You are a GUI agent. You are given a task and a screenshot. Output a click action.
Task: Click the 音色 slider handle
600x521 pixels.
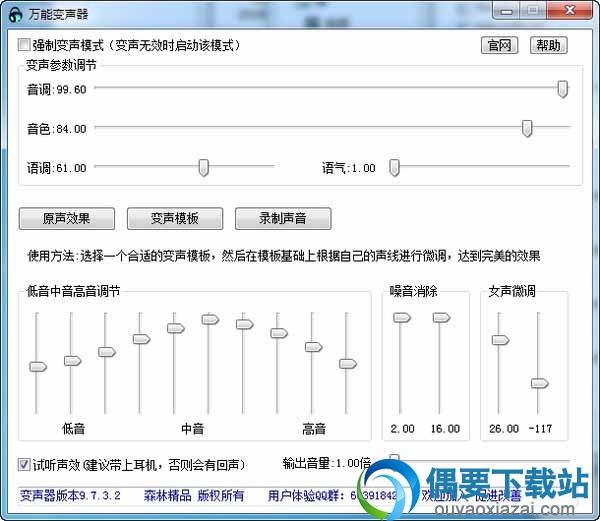[x=527, y=128]
